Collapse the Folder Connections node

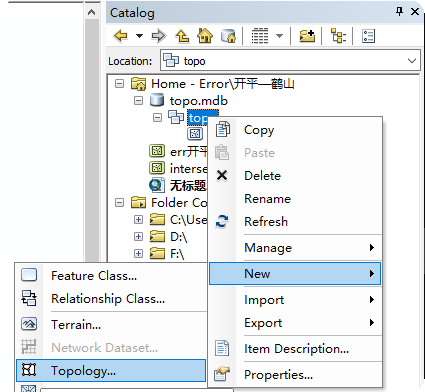pyautogui.click(x=119, y=202)
